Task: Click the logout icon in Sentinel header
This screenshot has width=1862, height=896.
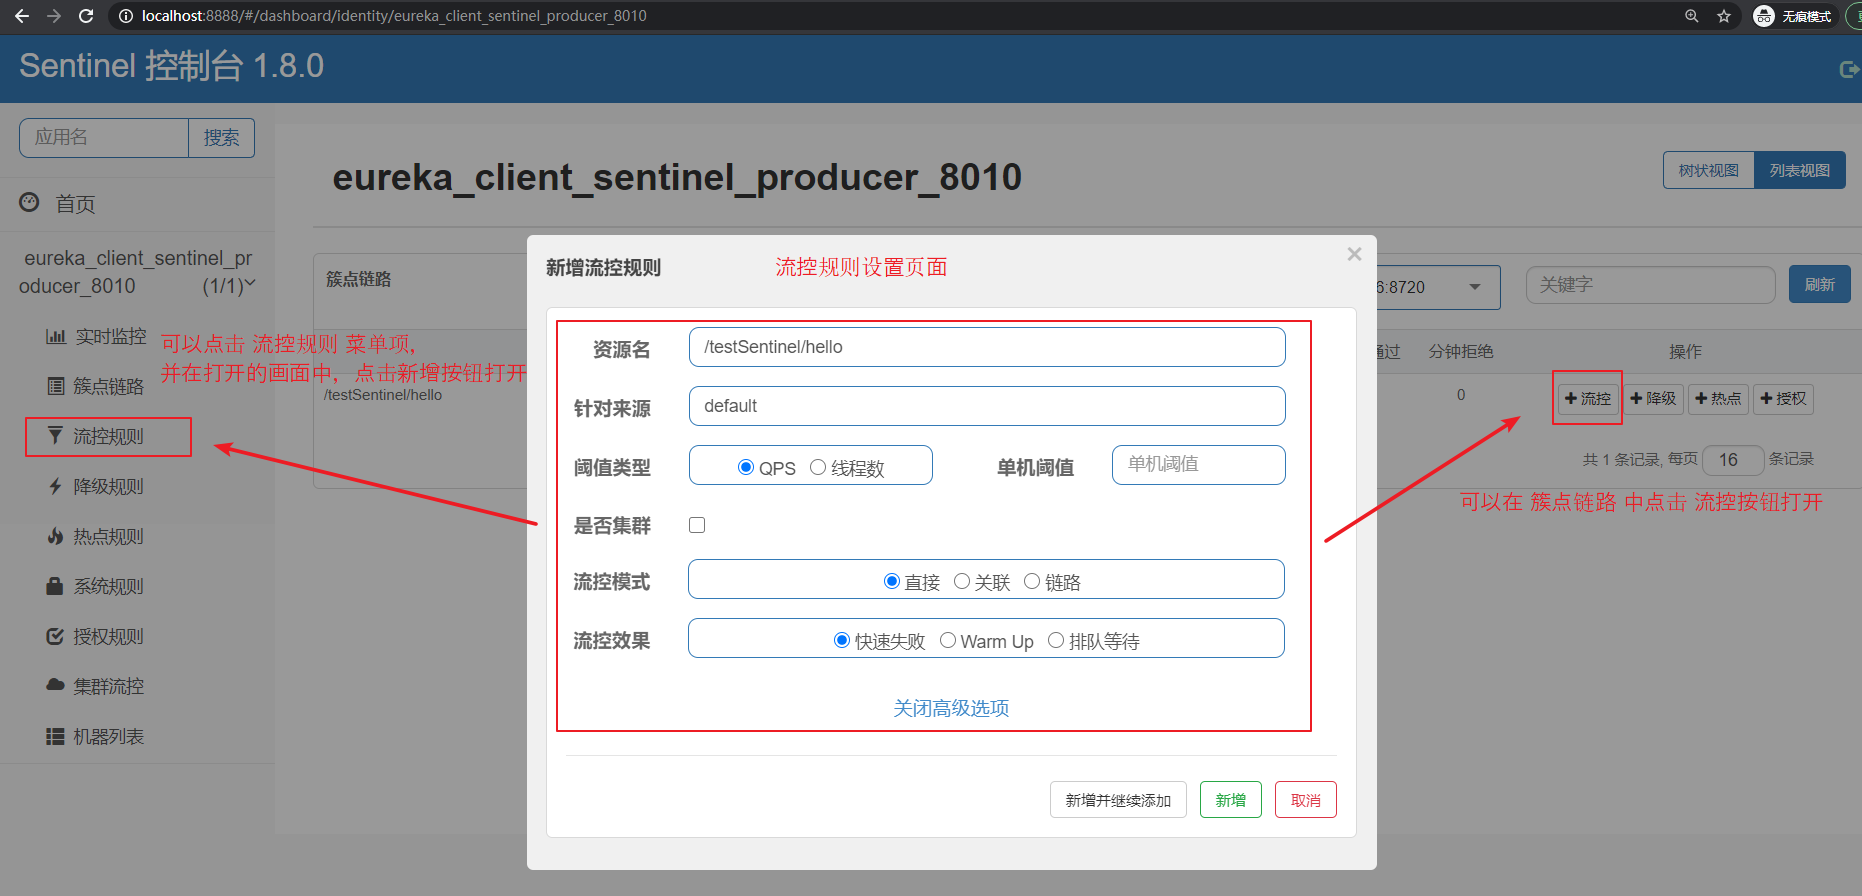Action: coord(1850,69)
